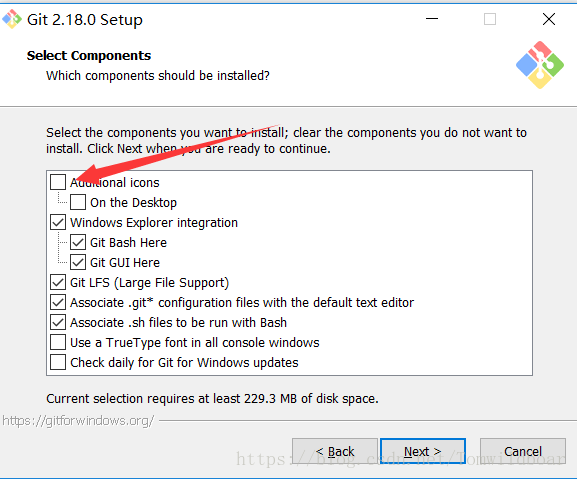Select the Windows Explorer integration label
Viewport: 577px width, 479px height.
[154, 223]
